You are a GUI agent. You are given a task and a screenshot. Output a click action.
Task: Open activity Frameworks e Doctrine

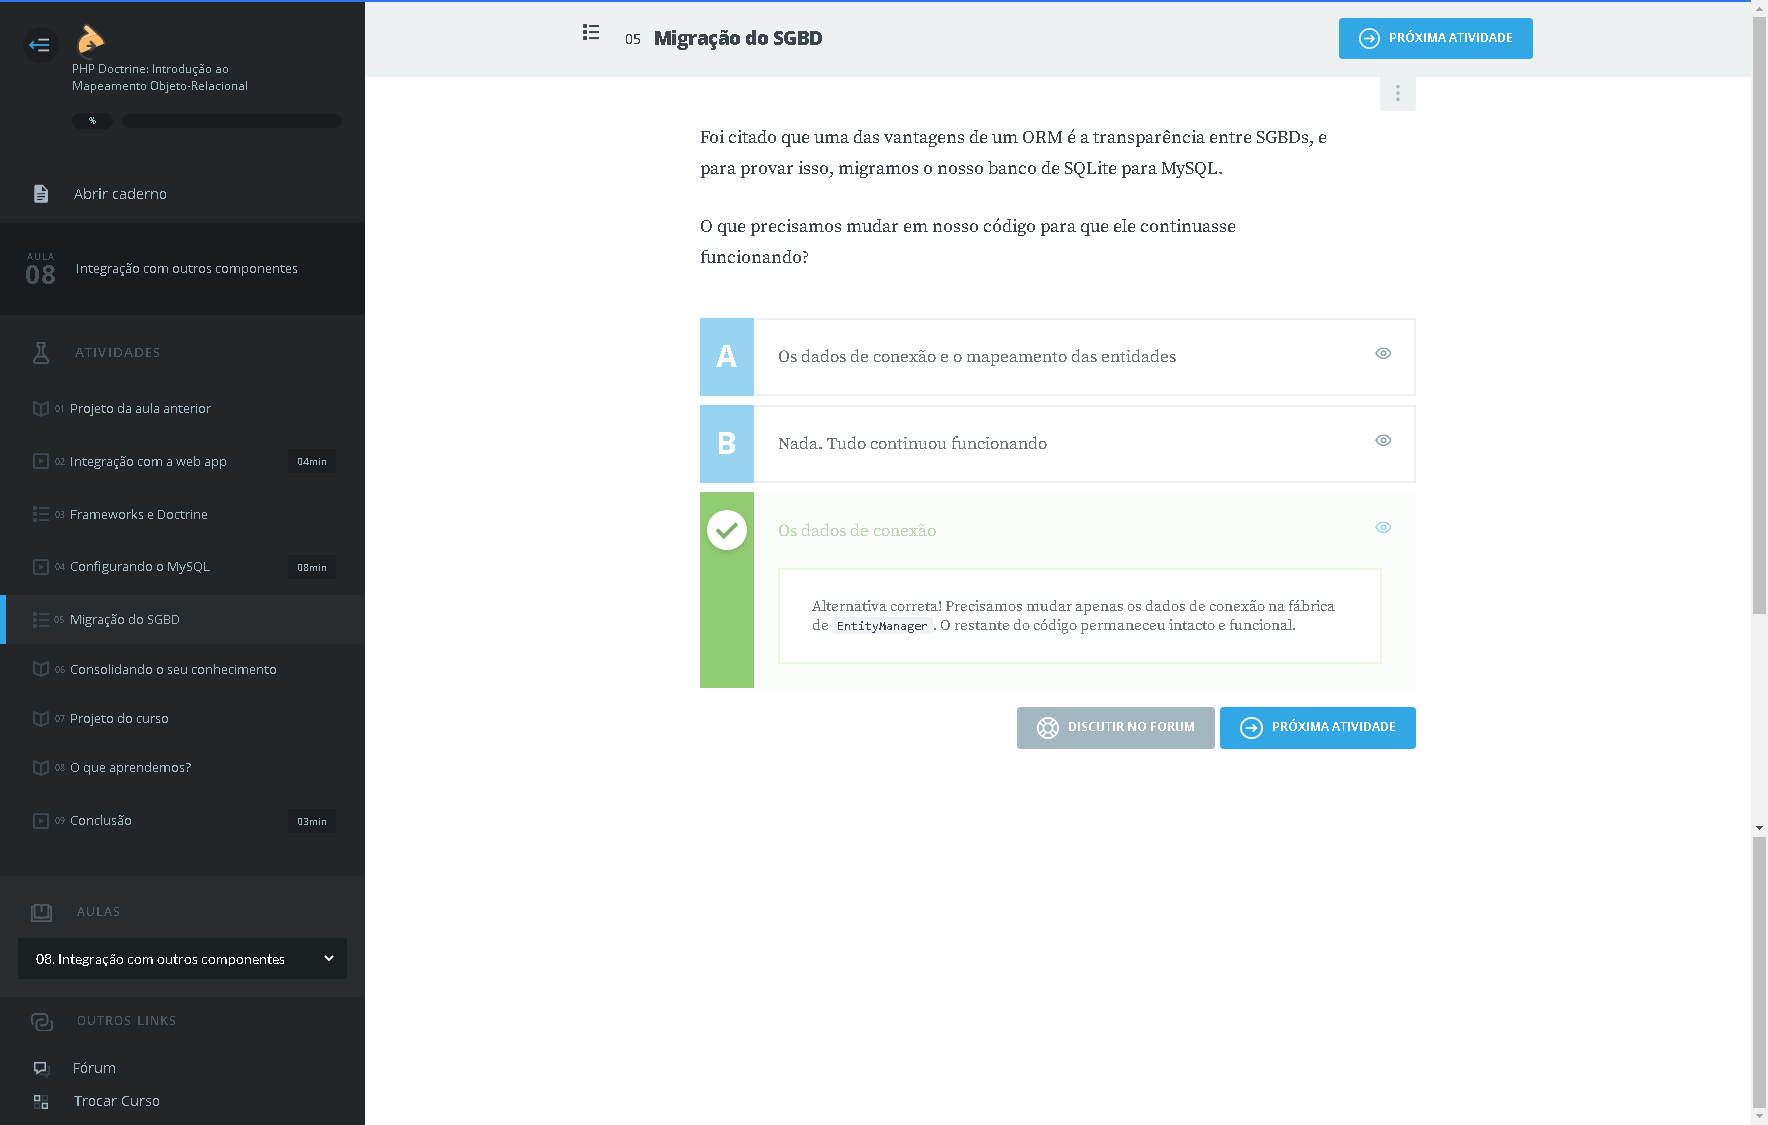pos(139,515)
